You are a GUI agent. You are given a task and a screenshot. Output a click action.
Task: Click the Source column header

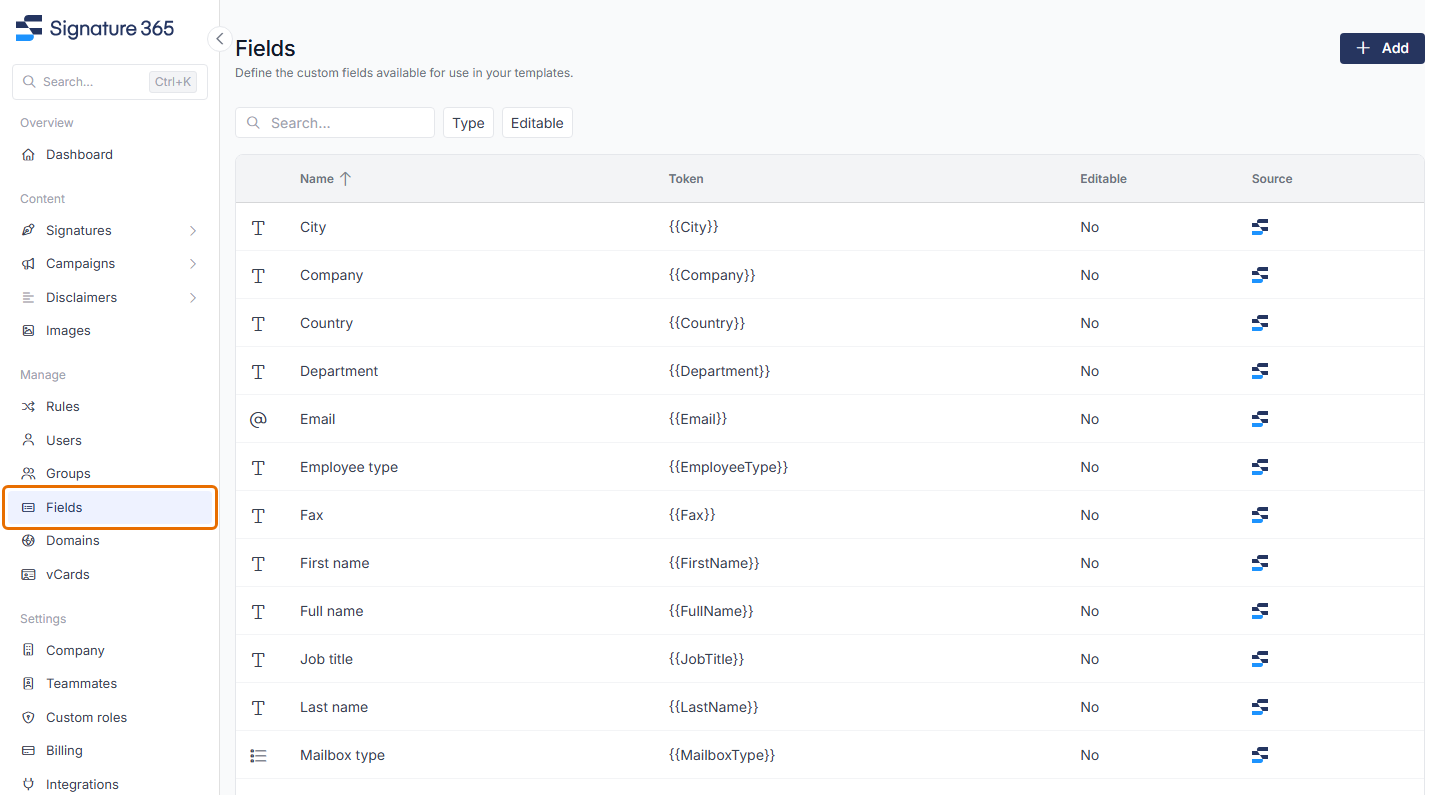(x=1272, y=179)
